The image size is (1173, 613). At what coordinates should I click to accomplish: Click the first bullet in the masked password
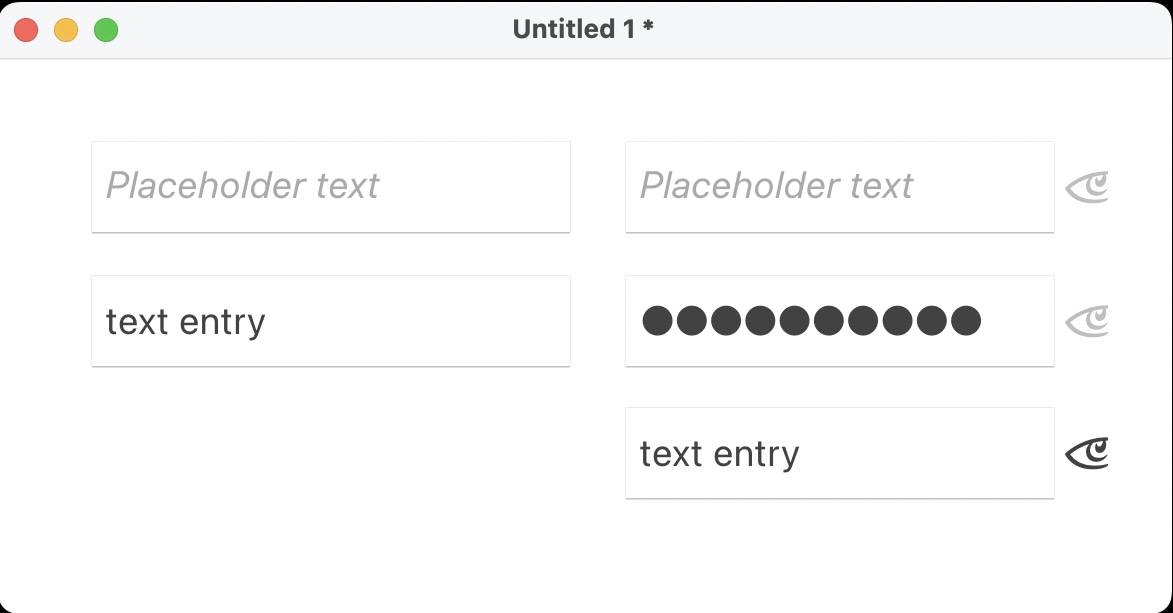(657, 321)
